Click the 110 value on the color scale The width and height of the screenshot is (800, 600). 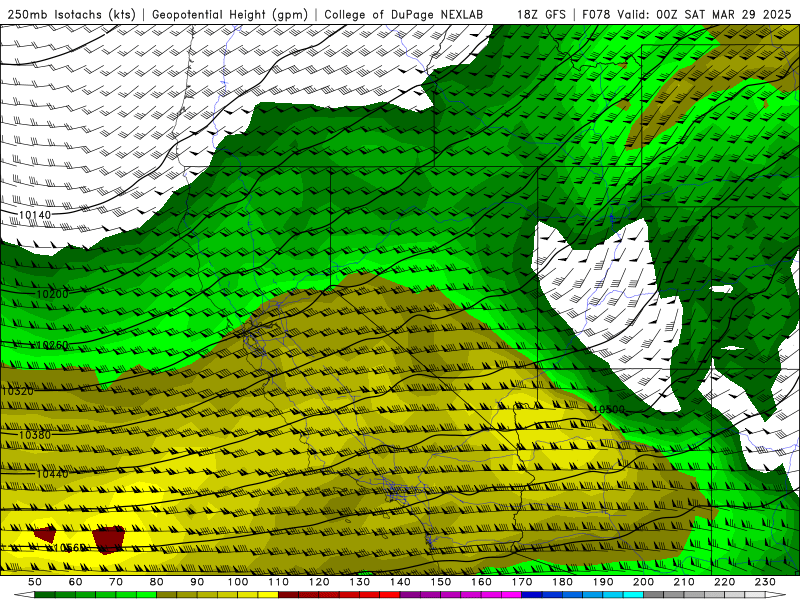(x=278, y=582)
